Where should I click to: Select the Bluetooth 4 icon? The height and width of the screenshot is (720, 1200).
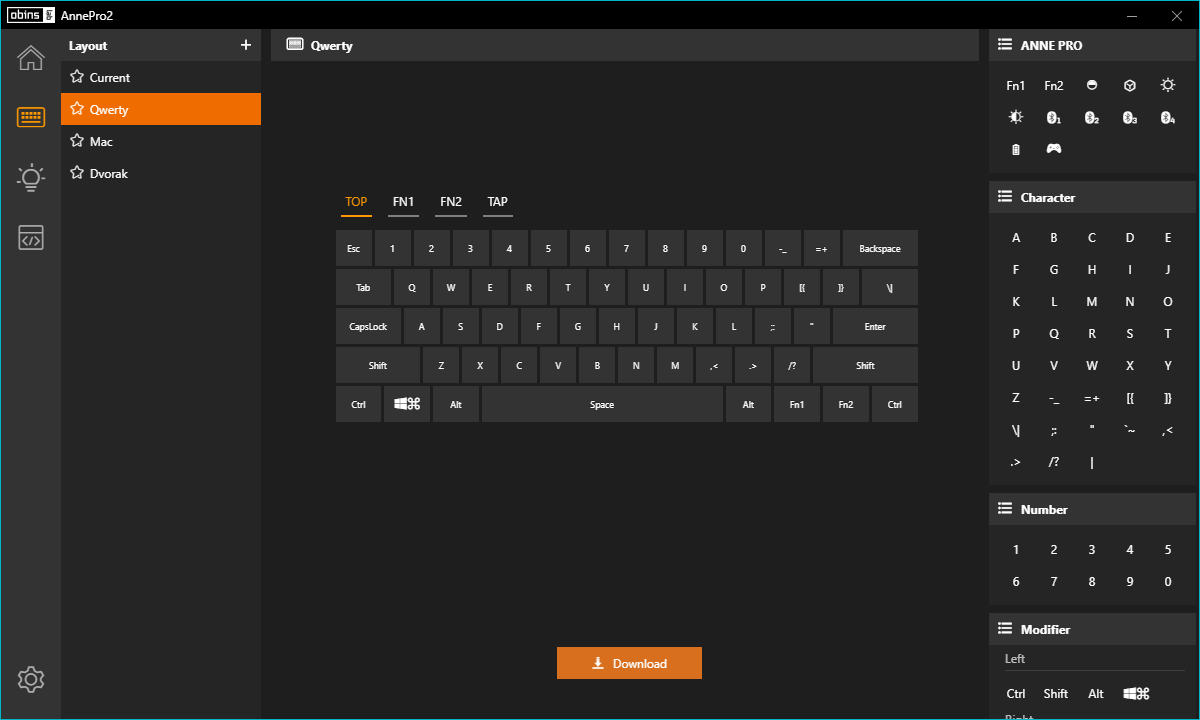pyautogui.click(x=1168, y=118)
